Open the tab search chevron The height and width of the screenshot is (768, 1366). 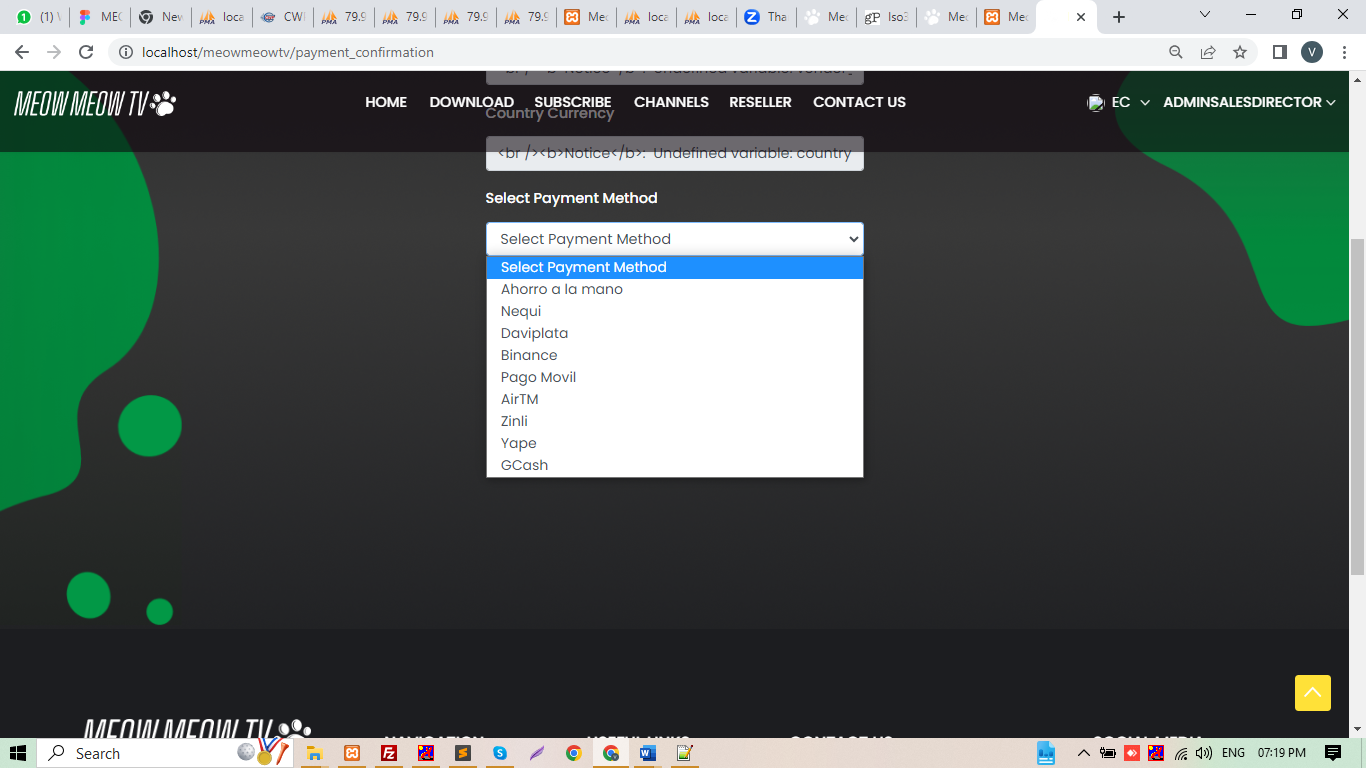[x=1205, y=15]
